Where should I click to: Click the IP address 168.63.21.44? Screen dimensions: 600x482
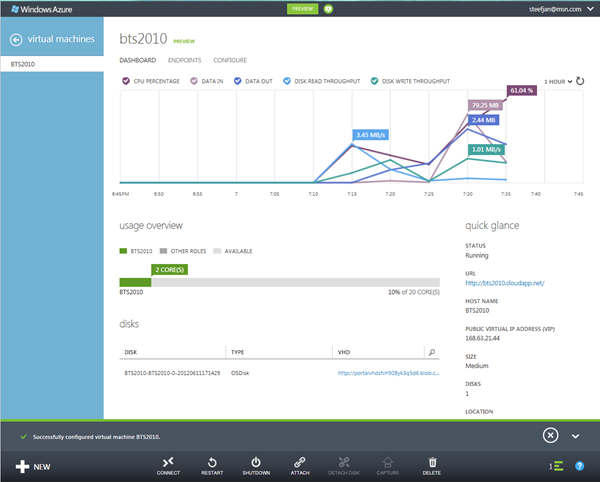point(482,338)
